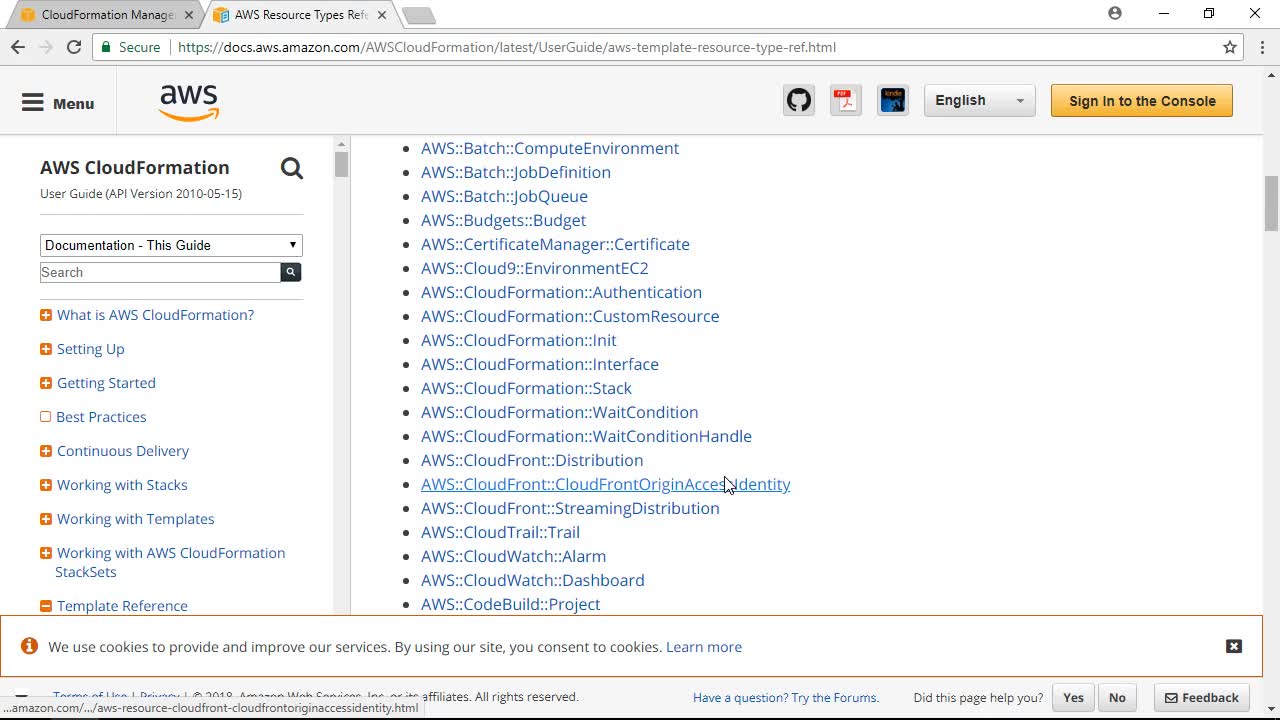Open a new browser tab
The width and height of the screenshot is (1280, 720).
click(x=418, y=15)
